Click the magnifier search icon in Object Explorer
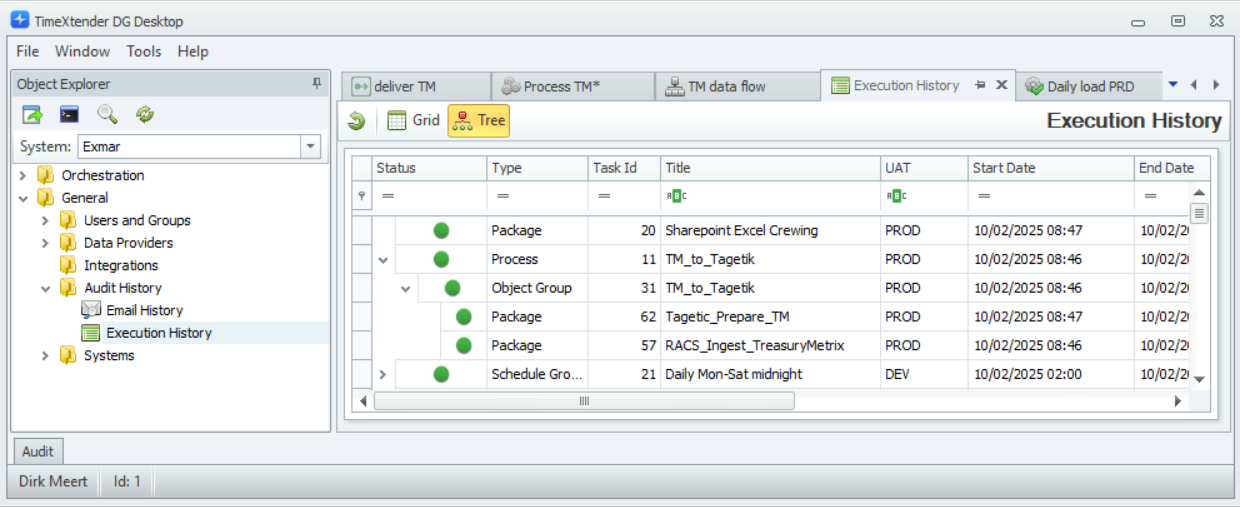The image size is (1240, 507). [107, 115]
